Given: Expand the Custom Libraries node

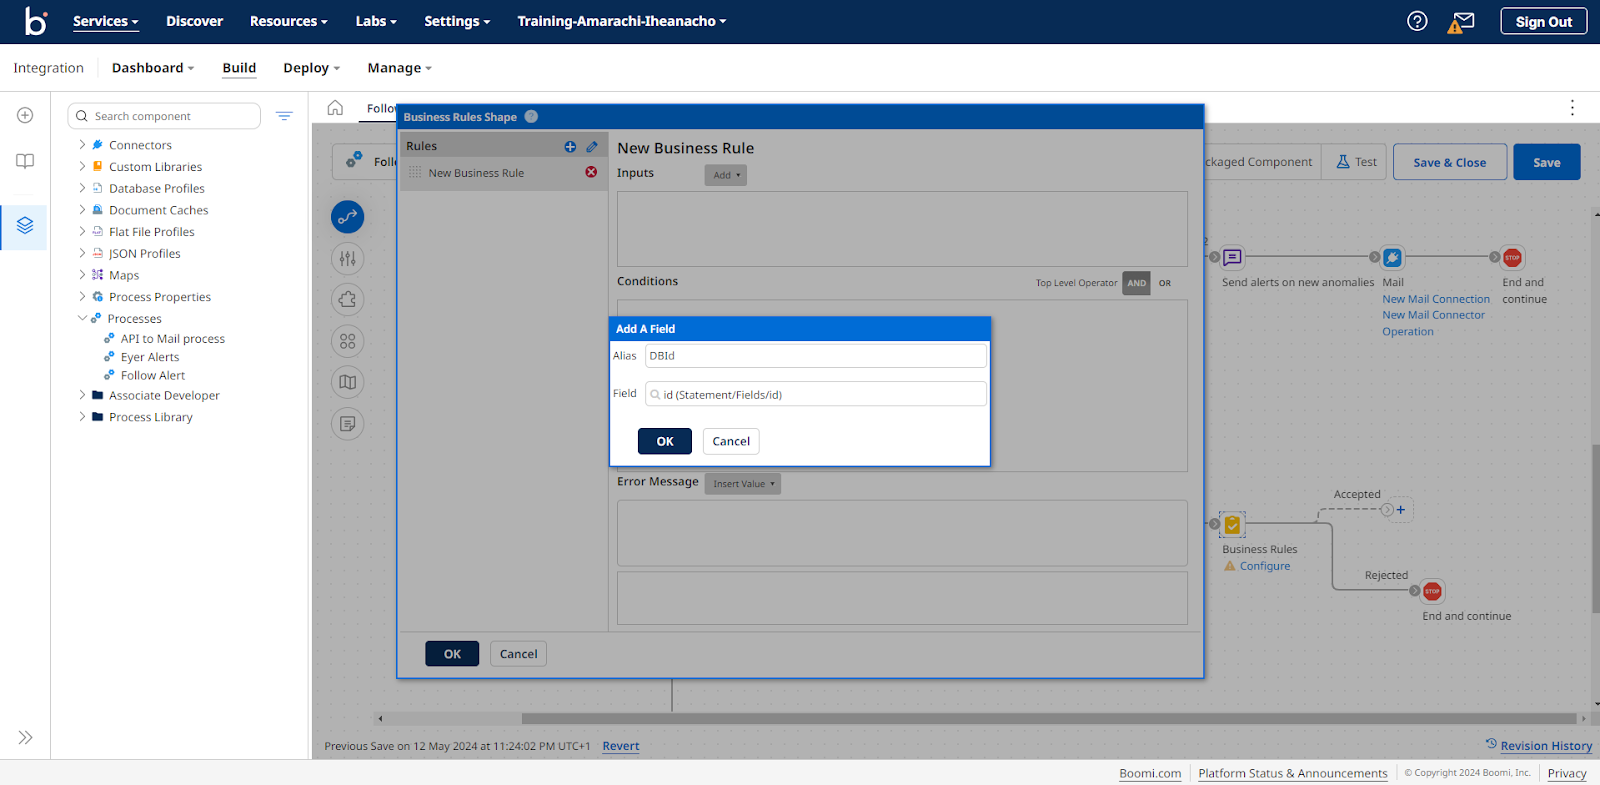Looking at the screenshot, I should pyautogui.click(x=82, y=166).
